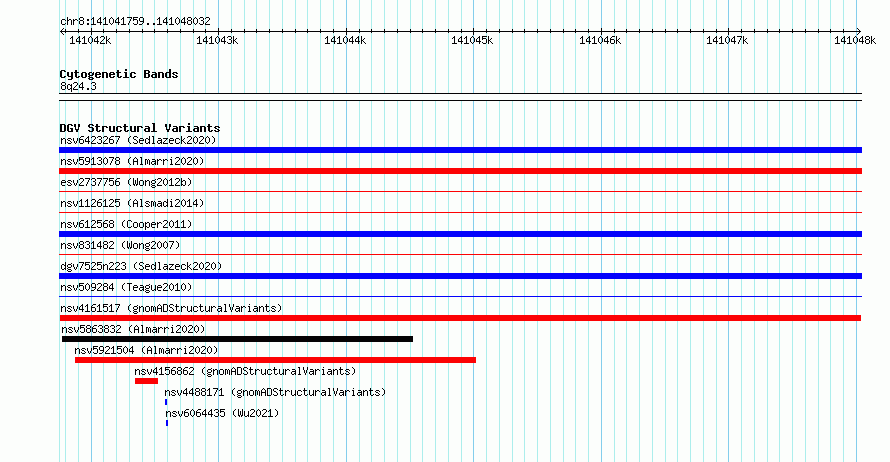Click the red bar under nsv5921504
The height and width of the screenshot is (462, 890).
[x=275, y=360]
